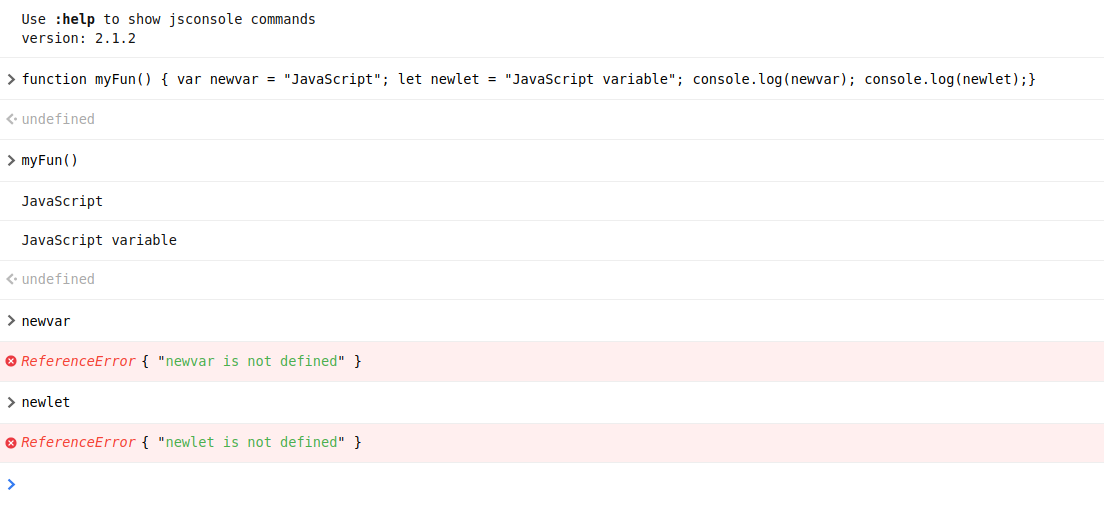Image resolution: width=1104 pixels, height=513 pixels.
Task: Click the return arrow beside first undefined result
Action: click(11, 119)
